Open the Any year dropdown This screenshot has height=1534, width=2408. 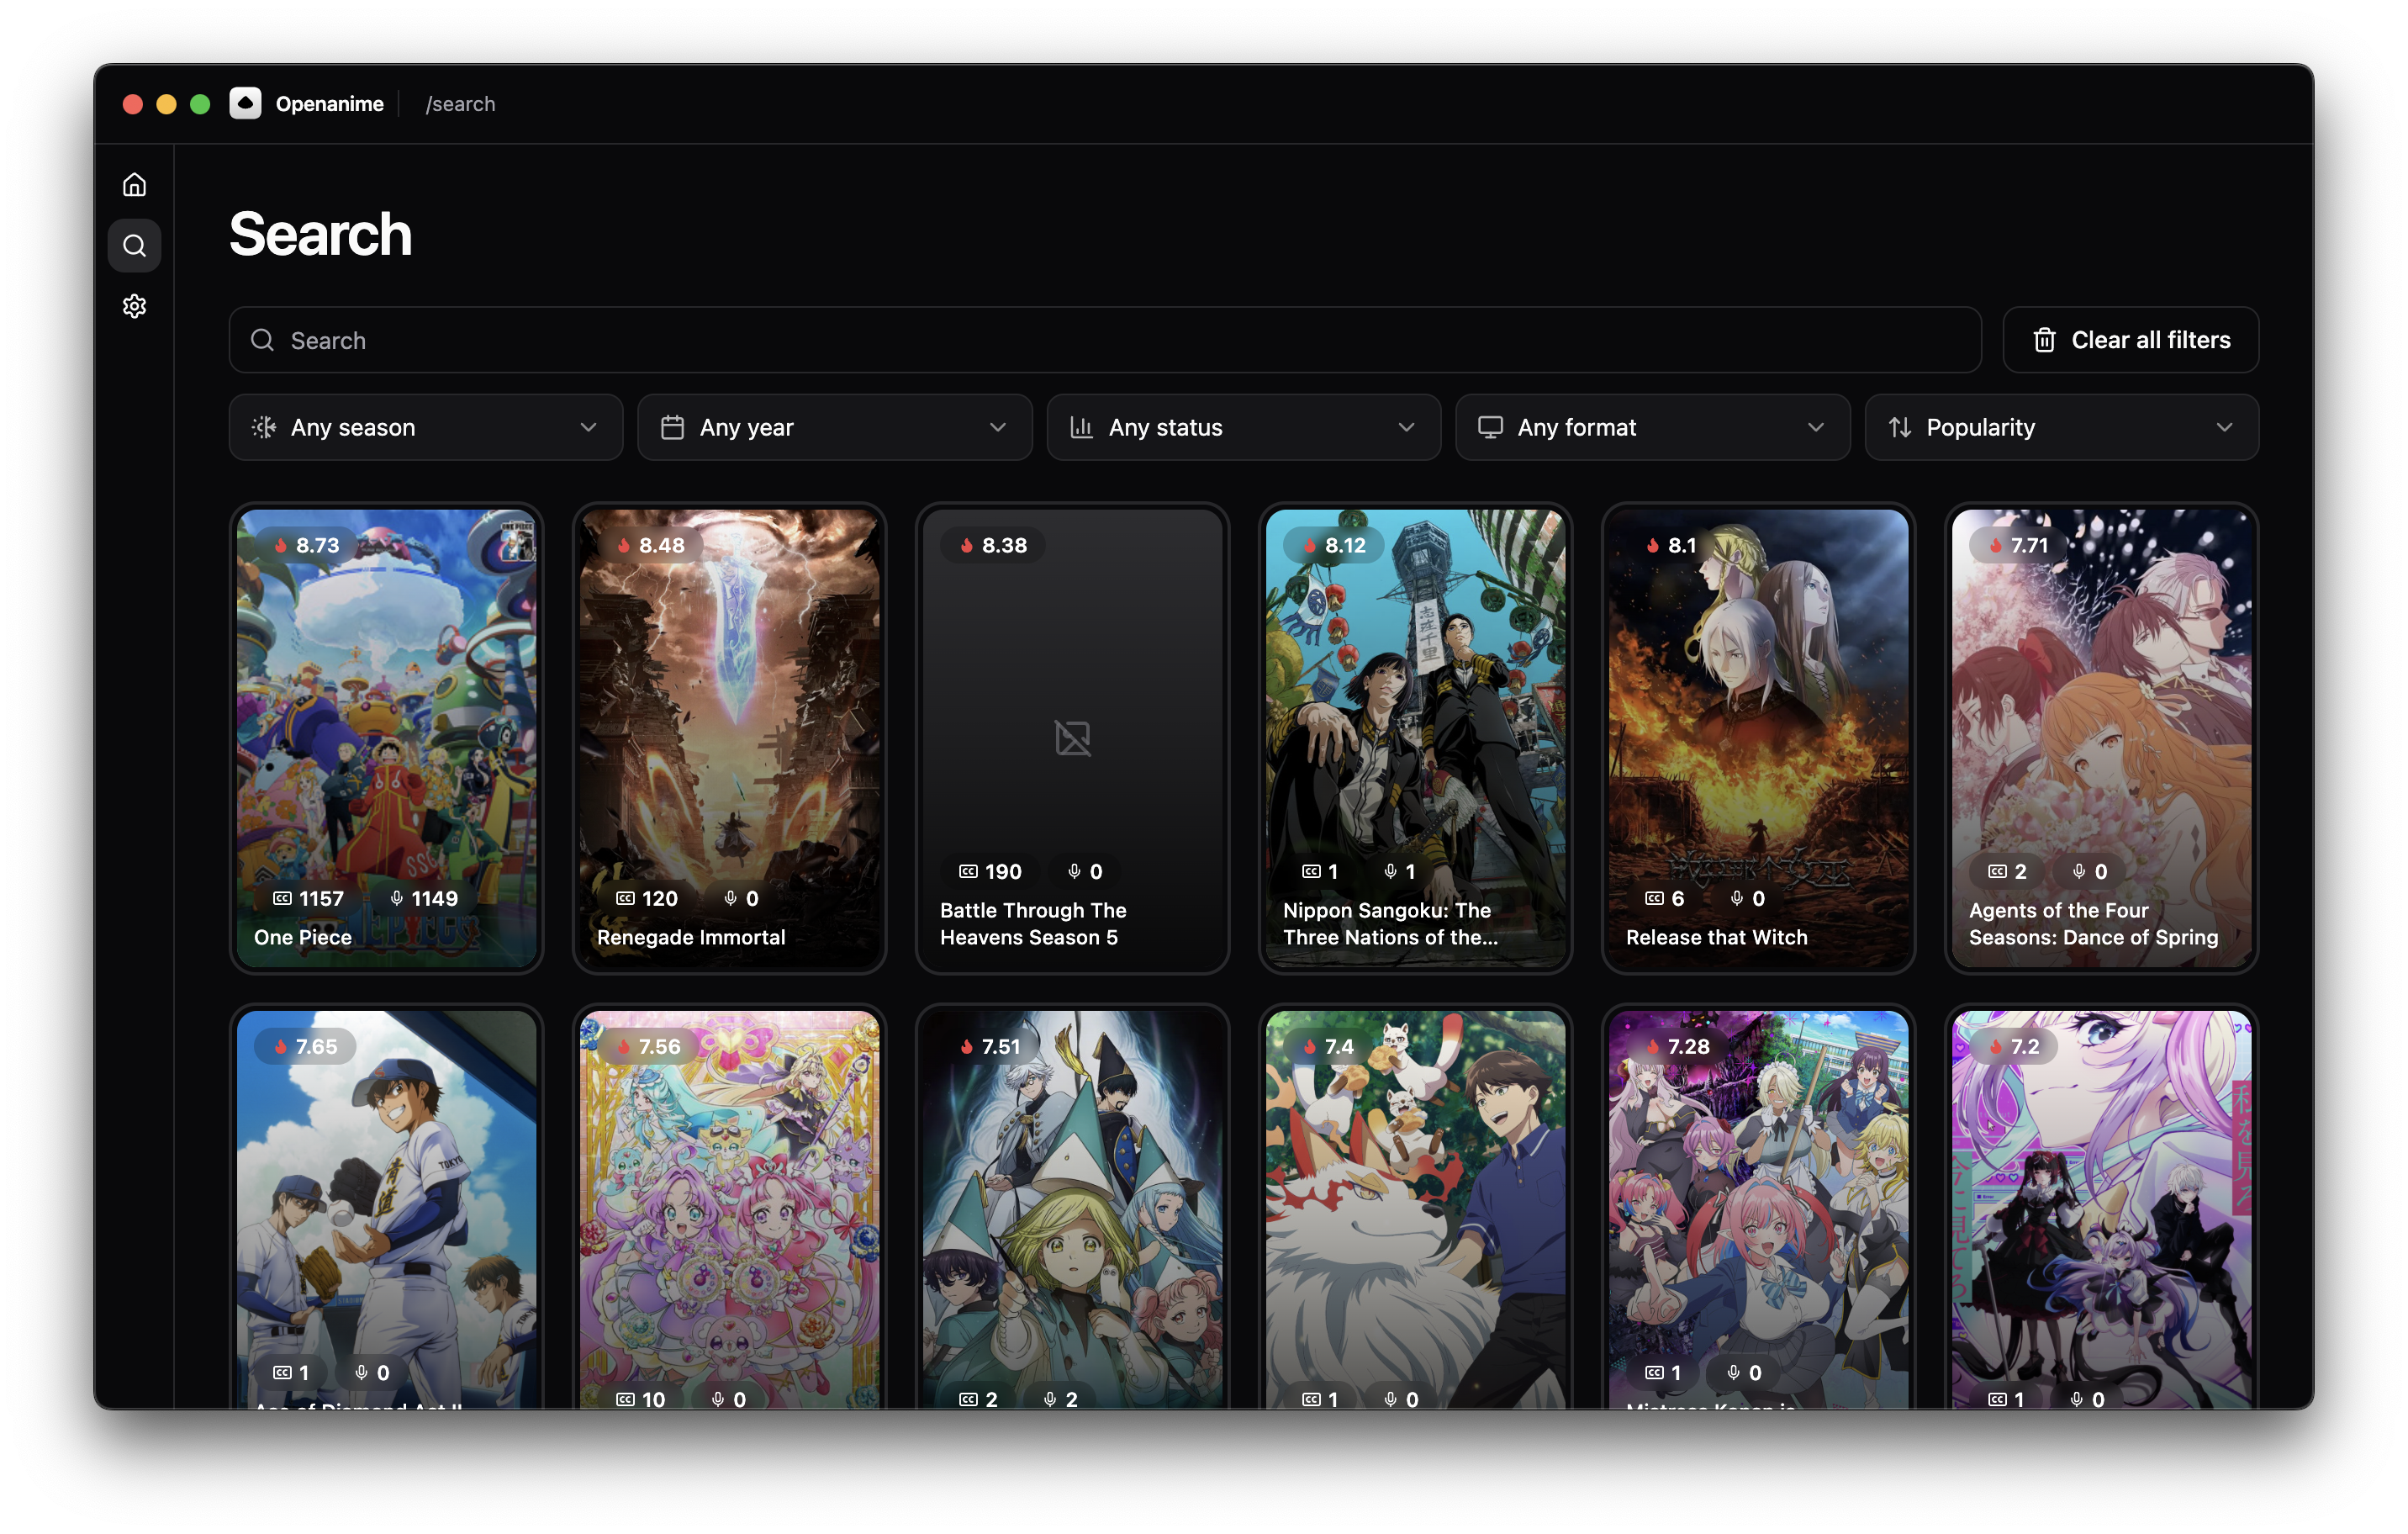click(x=835, y=427)
